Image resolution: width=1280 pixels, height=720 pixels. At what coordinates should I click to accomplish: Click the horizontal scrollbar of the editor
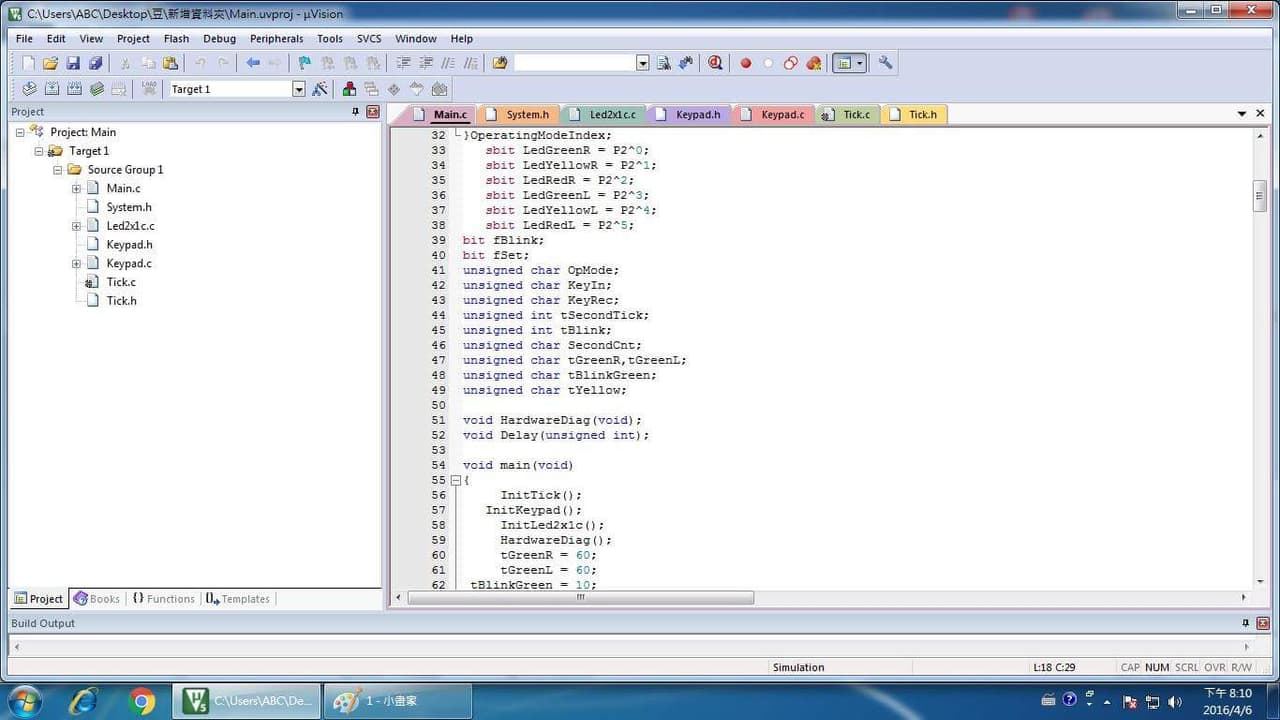click(580, 598)
